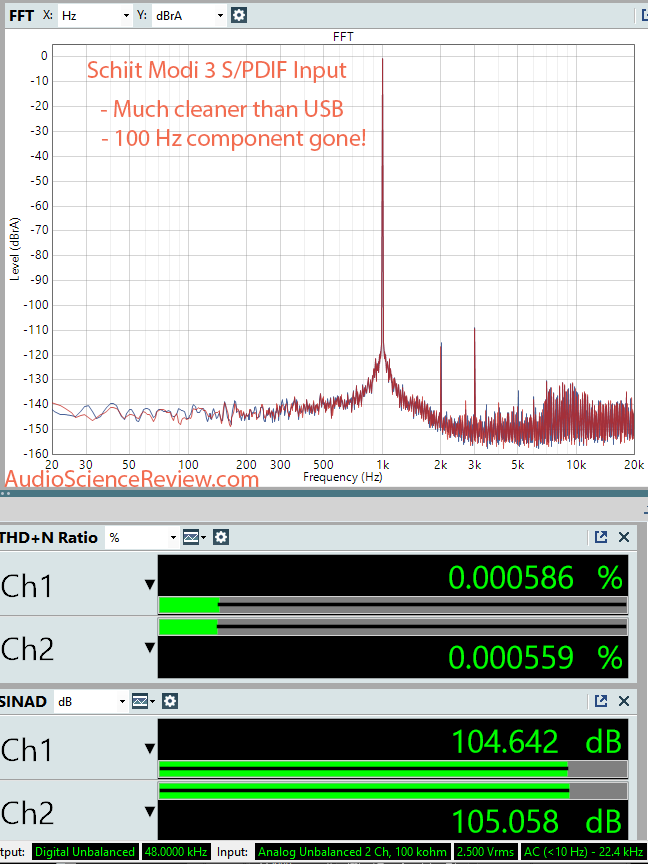Click 2.500 Vrms range status

coord(485,852)
